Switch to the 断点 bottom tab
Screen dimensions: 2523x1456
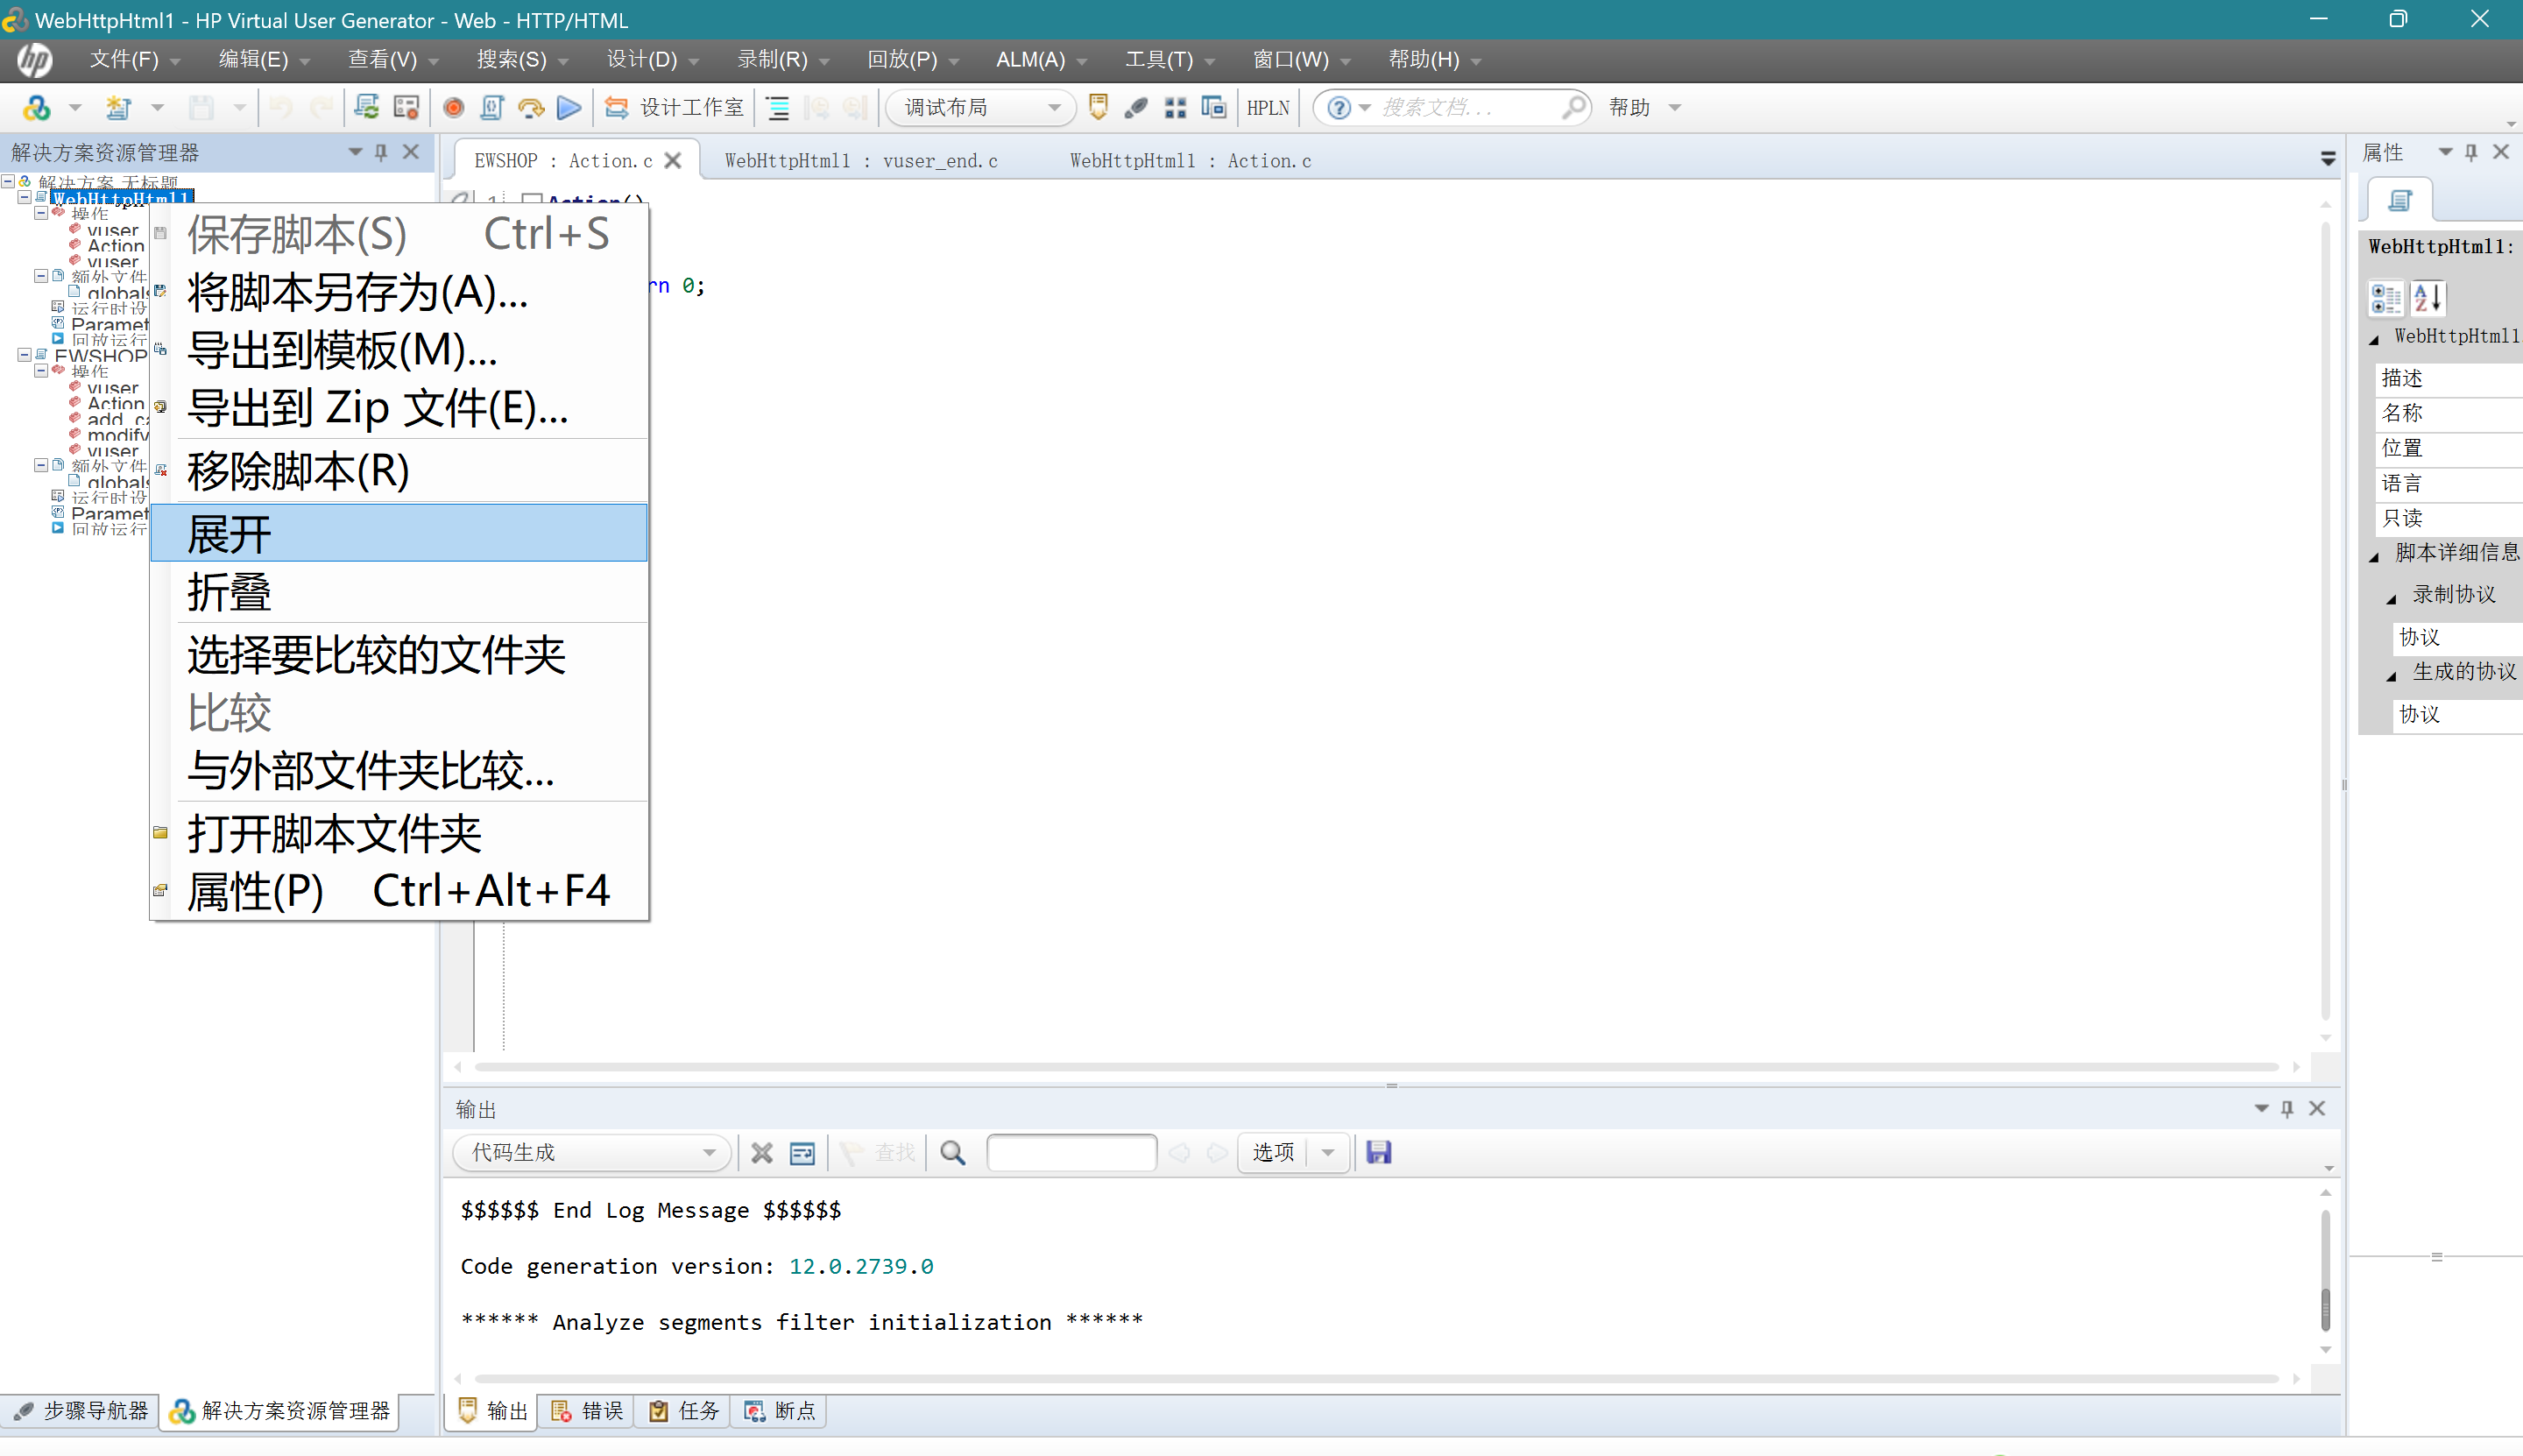point(780,1411)
